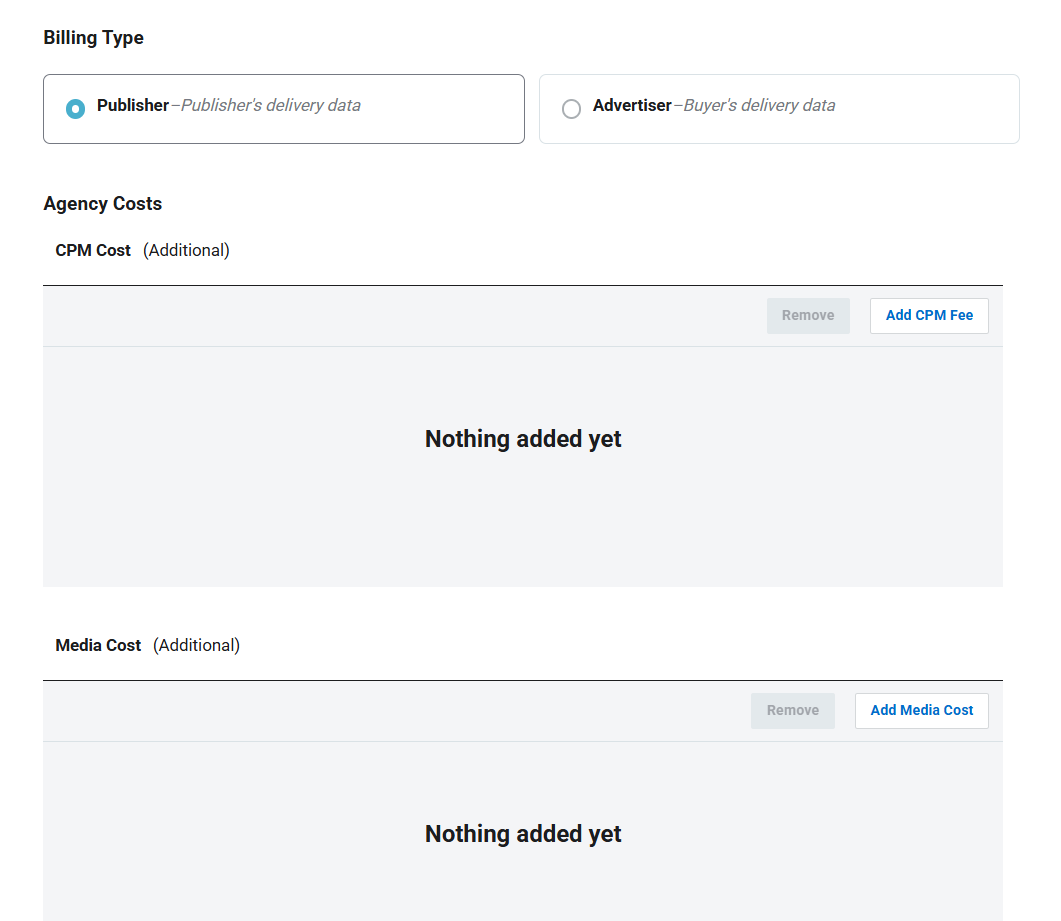Viewport: 1061px width, 921px height.
Task: Click the "Publisher's delivery data" description text
Action: tap(270, 106)
